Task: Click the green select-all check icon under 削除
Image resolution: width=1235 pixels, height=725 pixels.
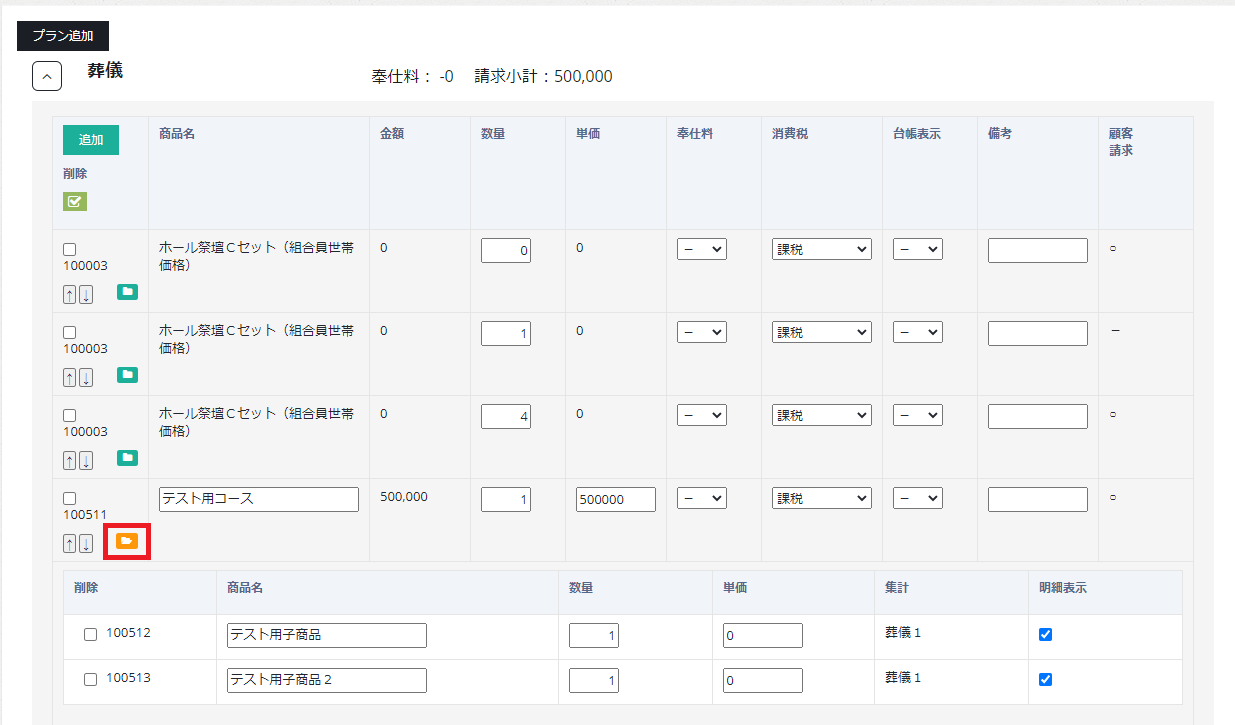Action: (x=74, y=201)
